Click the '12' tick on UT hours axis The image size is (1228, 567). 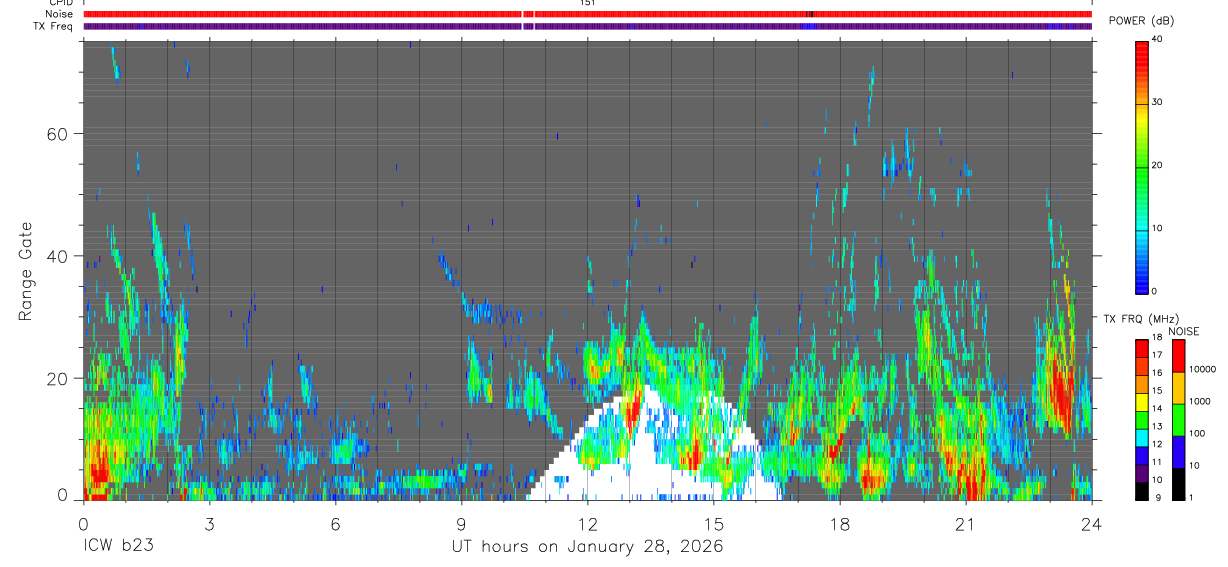point(587,522)
